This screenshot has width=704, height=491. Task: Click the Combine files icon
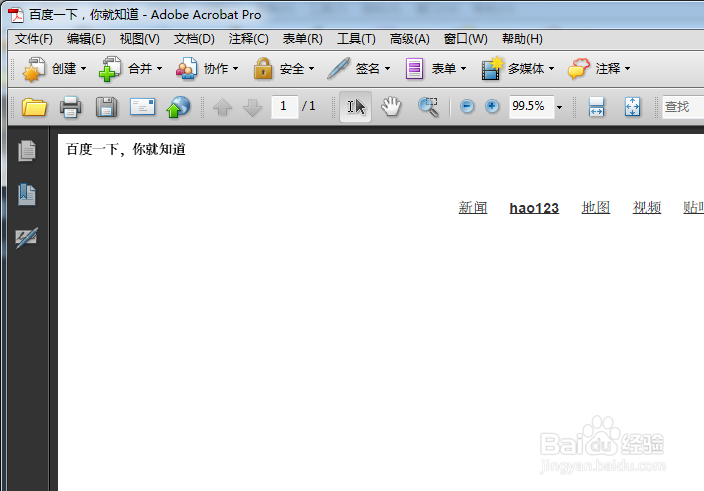(x=109, y=69)
